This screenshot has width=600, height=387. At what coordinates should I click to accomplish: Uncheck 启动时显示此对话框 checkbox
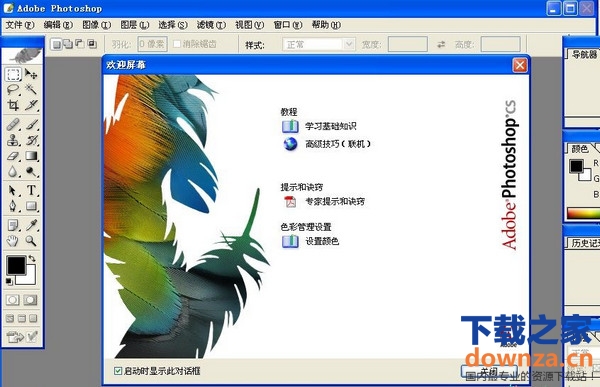coord(117,371)
